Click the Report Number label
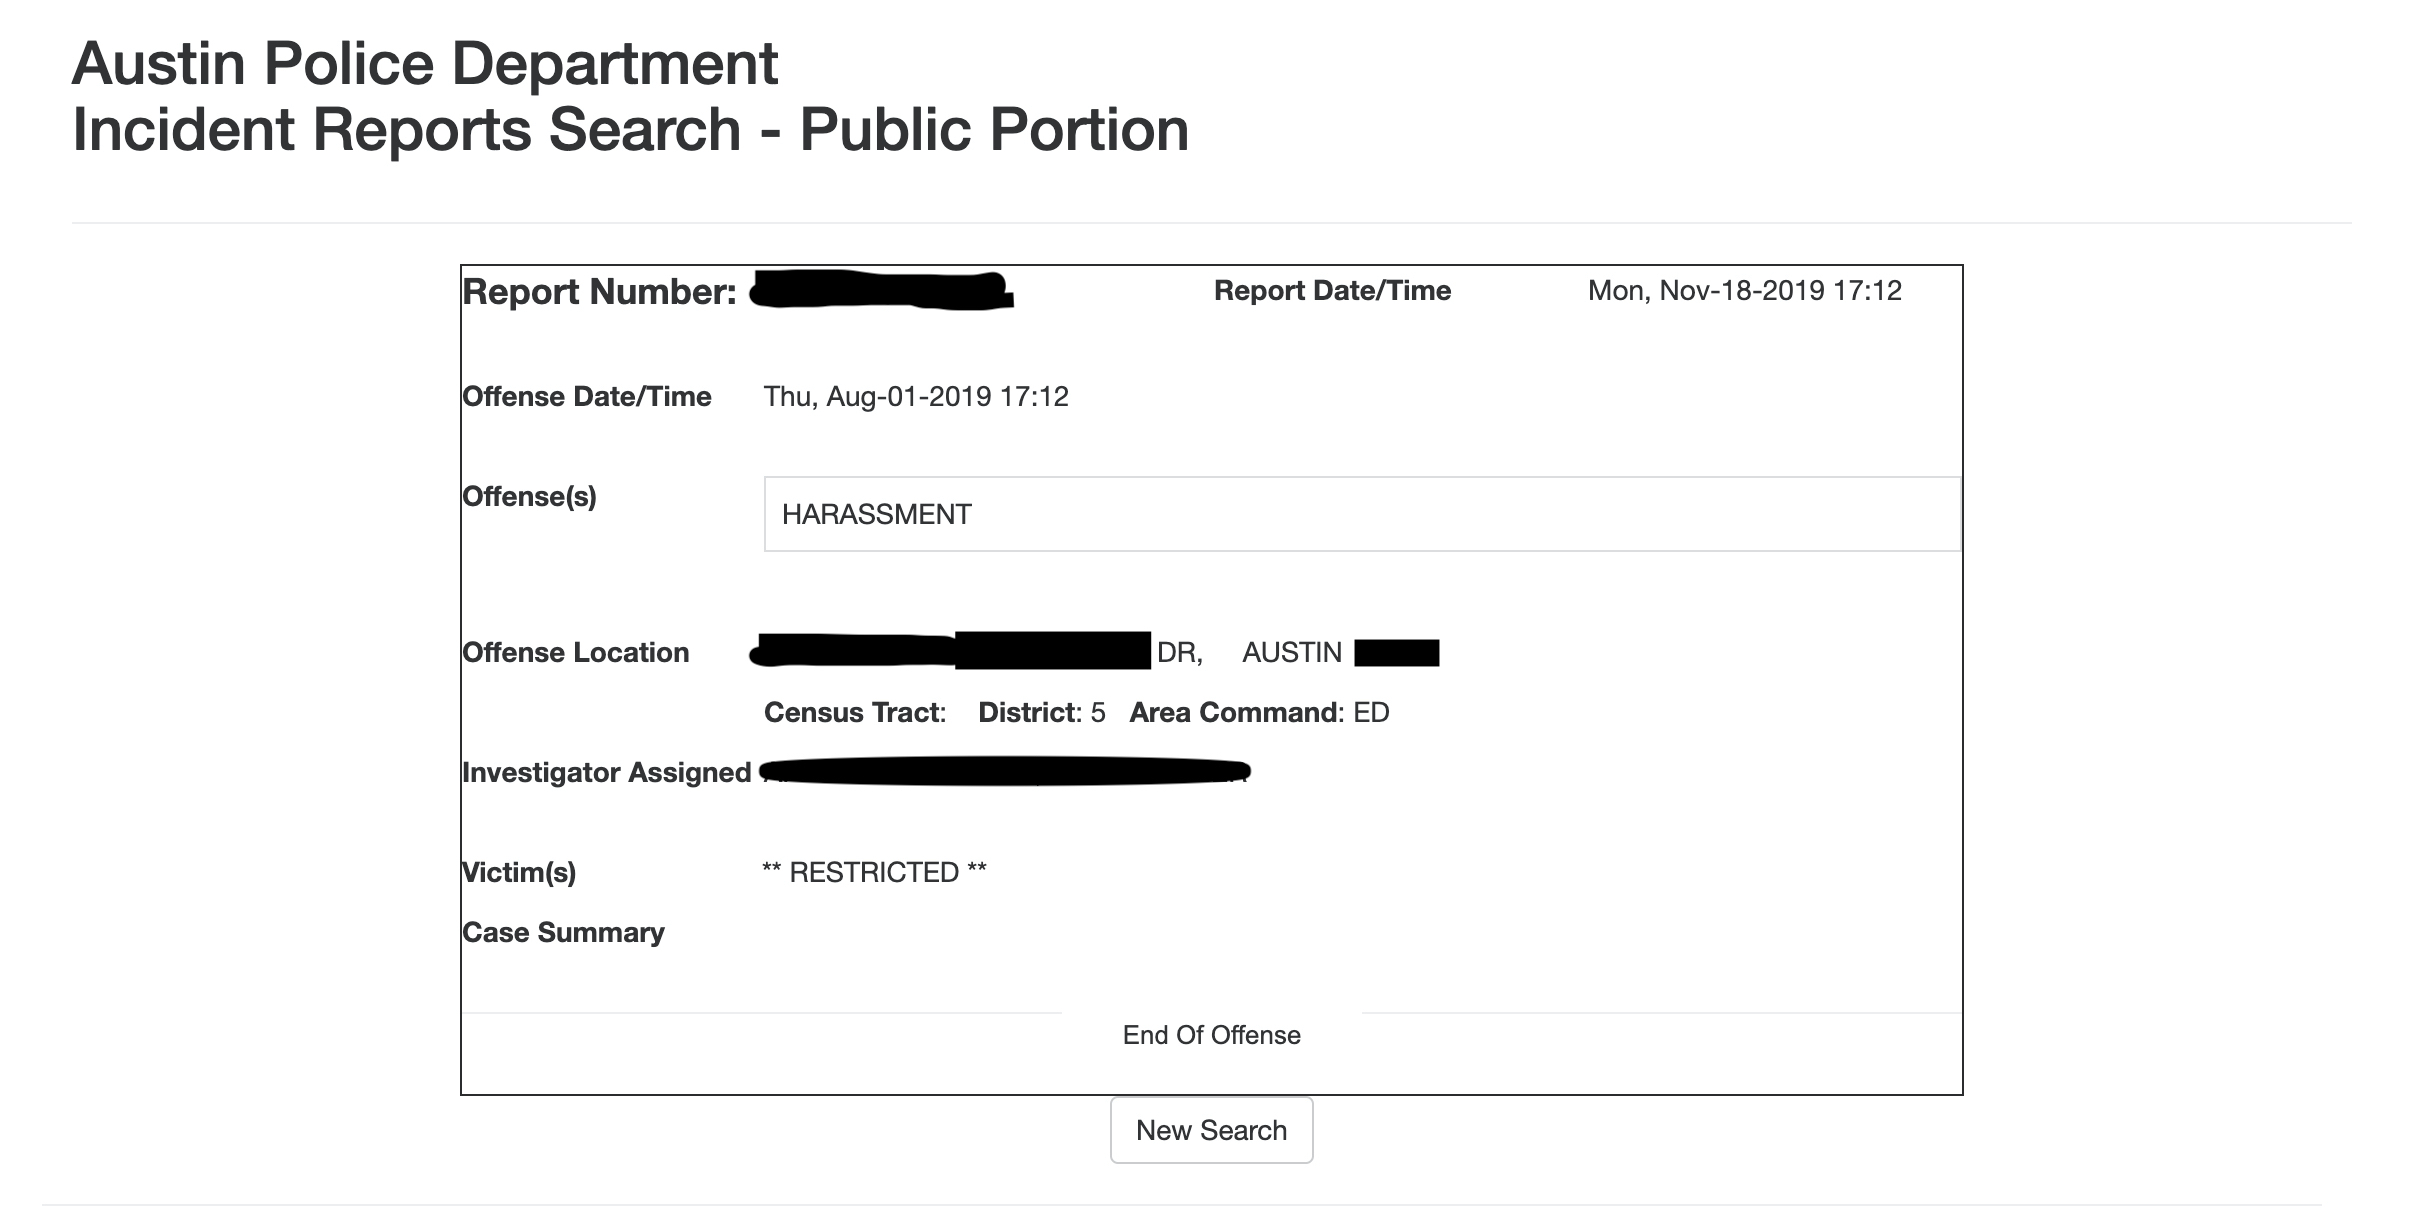2422x1212 pixels. point(599,292)
